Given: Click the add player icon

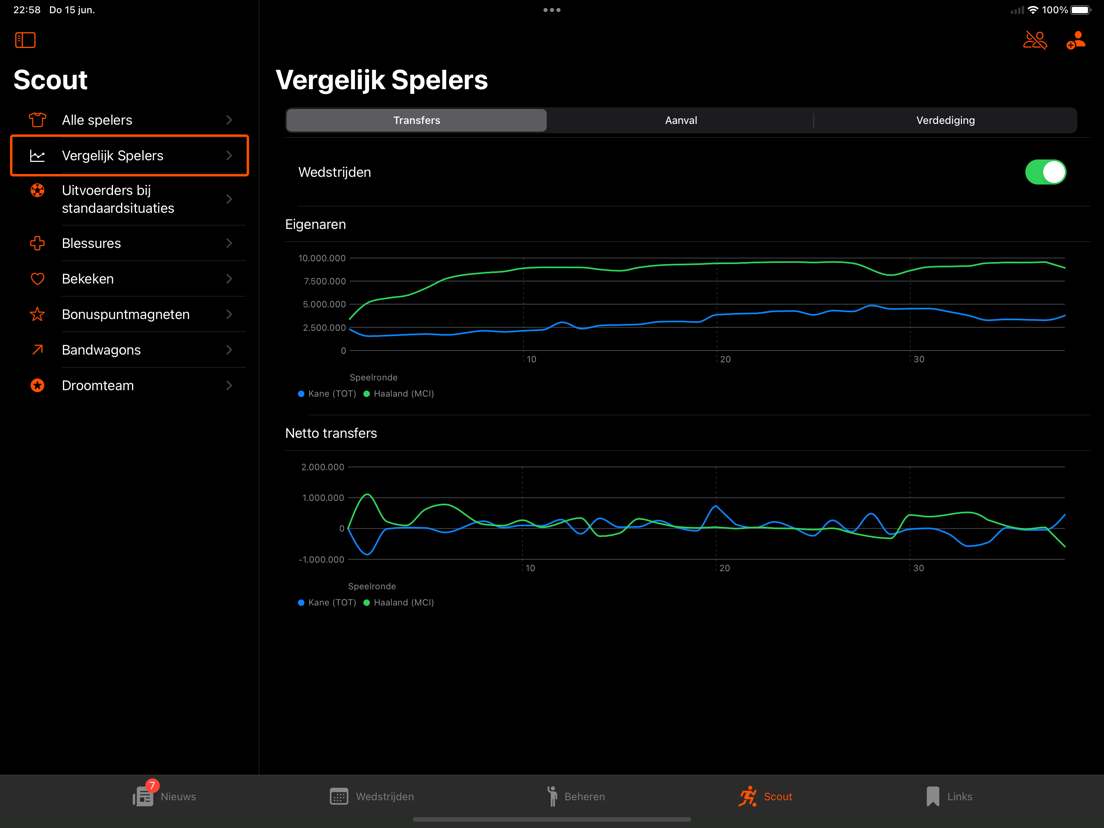Looking at the screenshot, I should point(1075,40).
